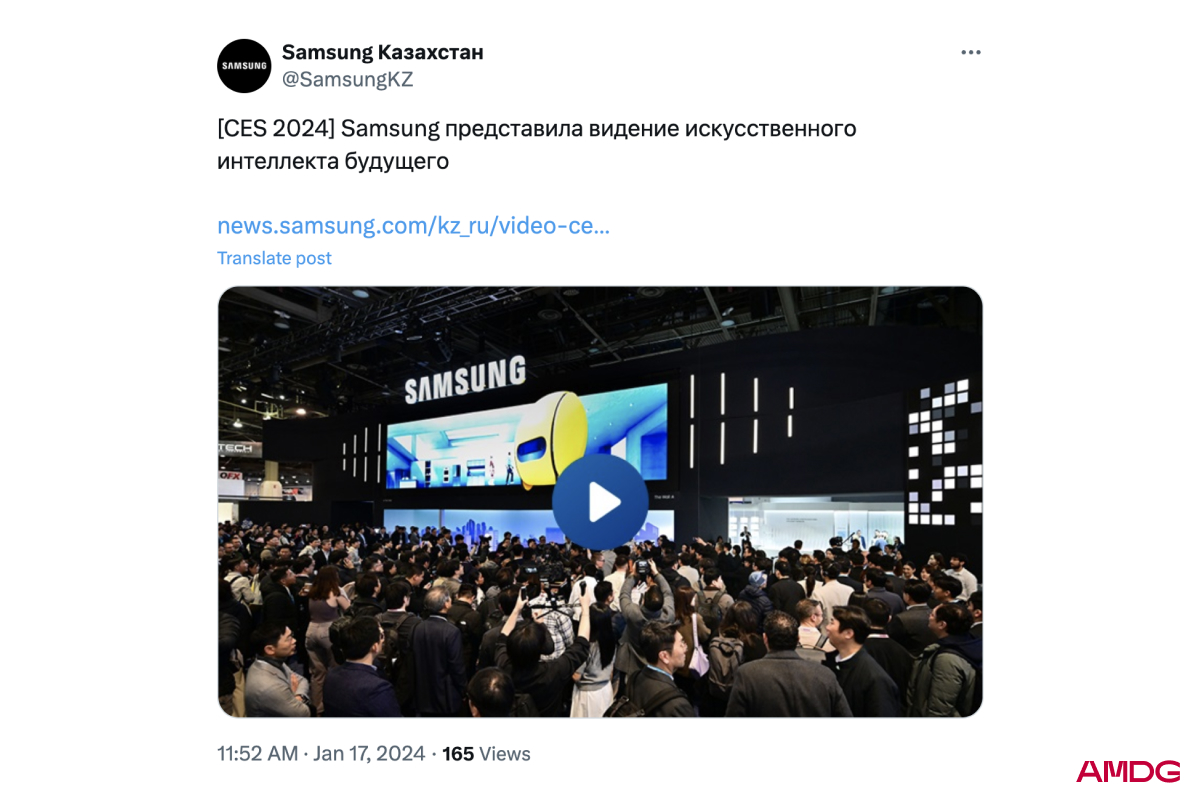Image resolution: width=1200 pixels, height=800 pixels.
Task: Open the Samsung profile avatar
Action: (244, 66)
